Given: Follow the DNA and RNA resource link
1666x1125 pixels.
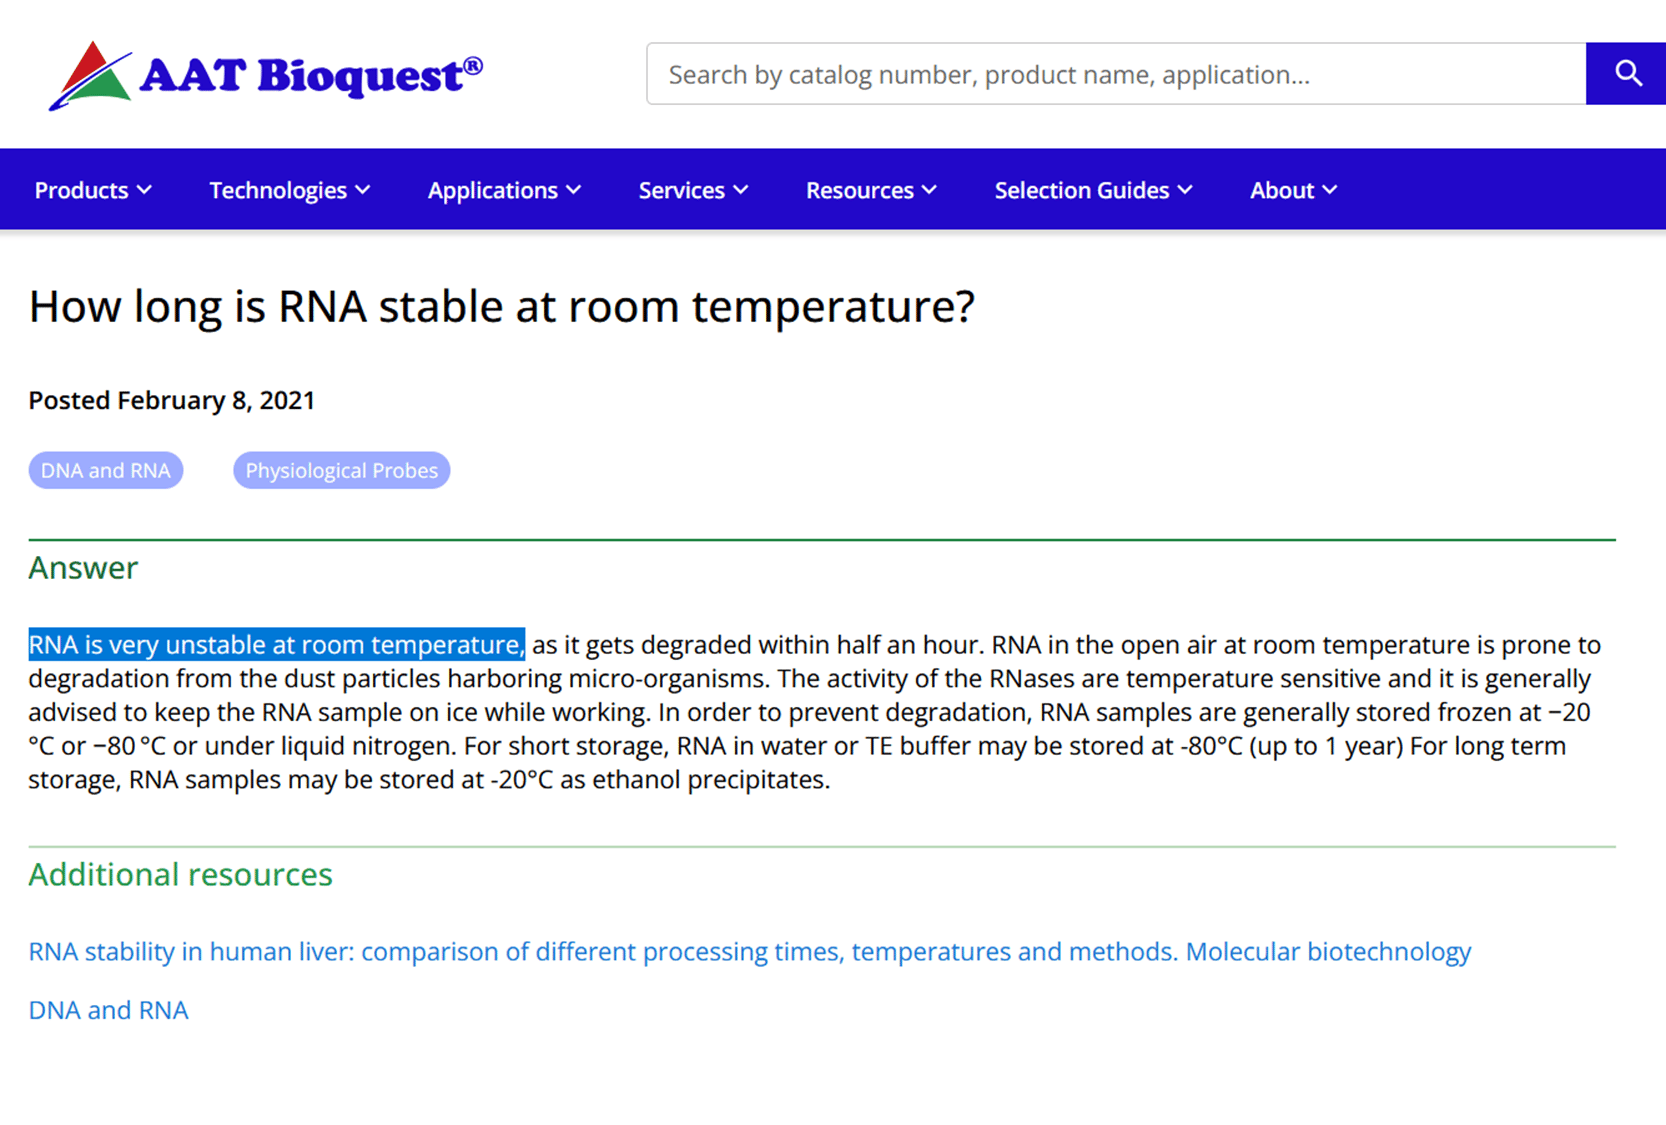Looking at the screenshot, I should click(x=108, y=1010).
